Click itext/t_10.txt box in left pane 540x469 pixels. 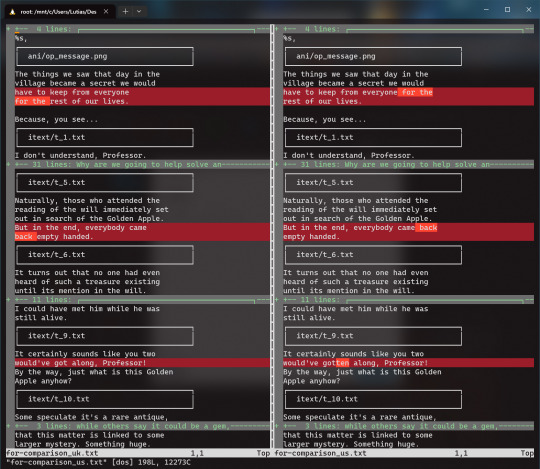[105, 399]
